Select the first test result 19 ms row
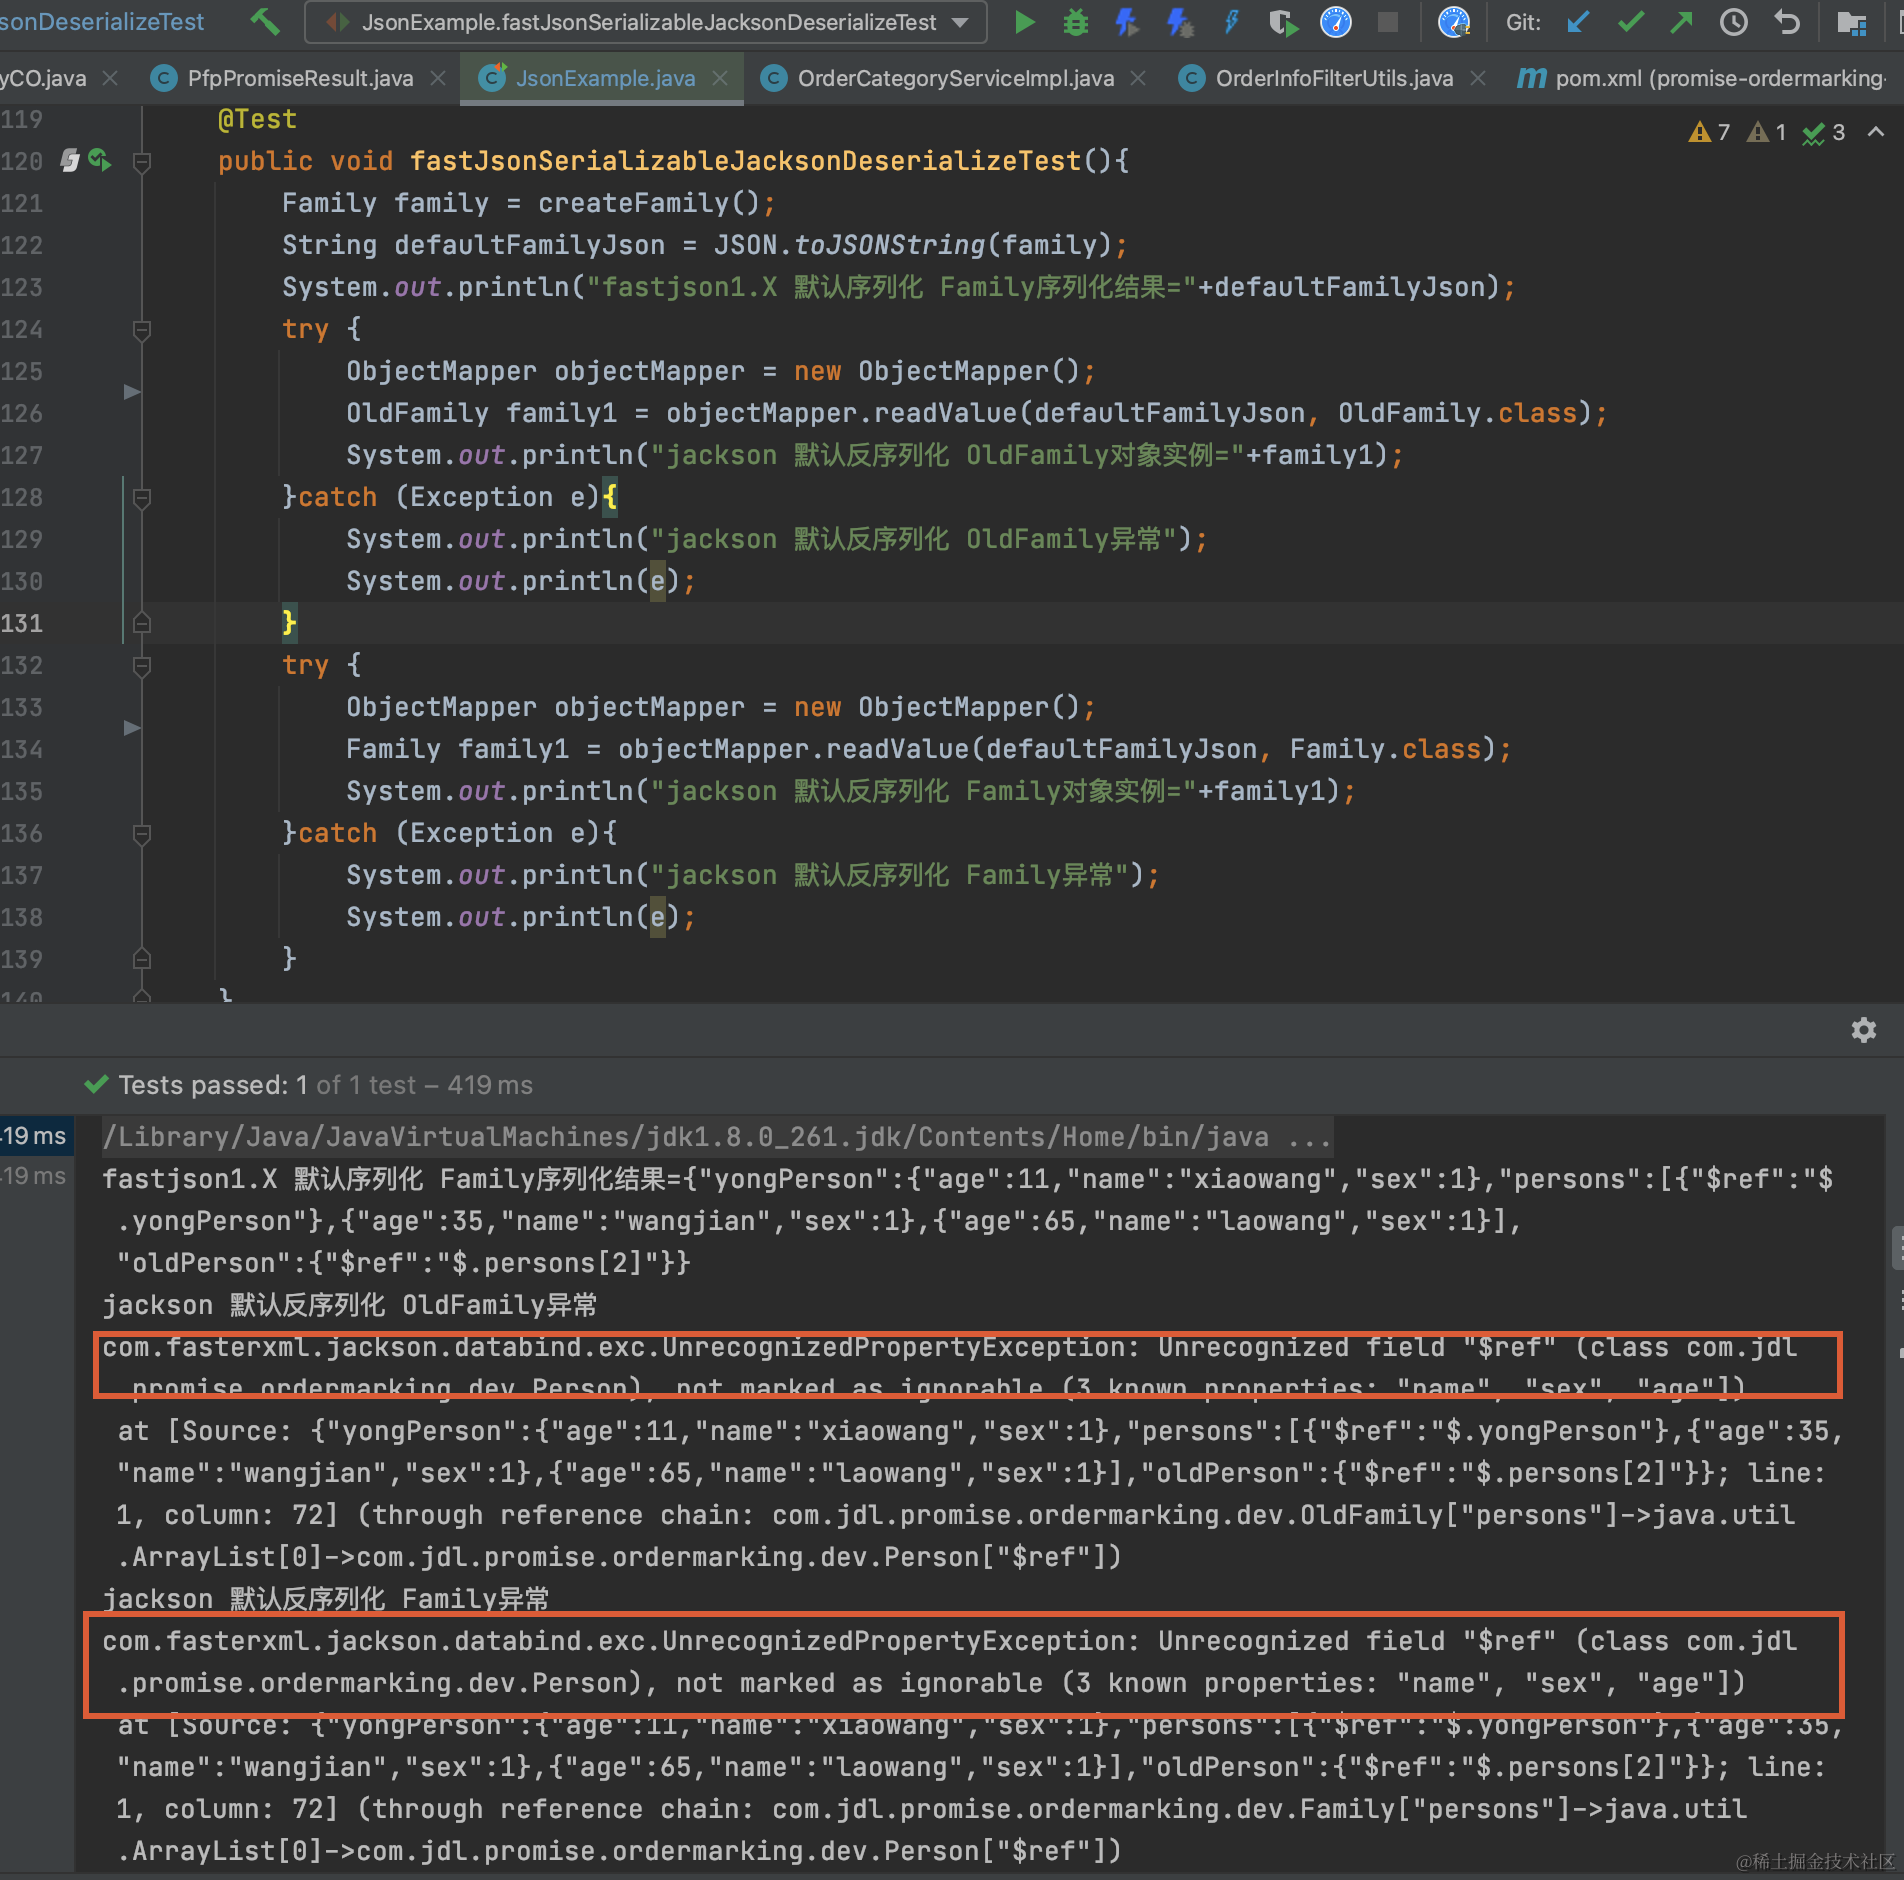The height and width of the screenshot is (1880, 1904). point(36,1136)
